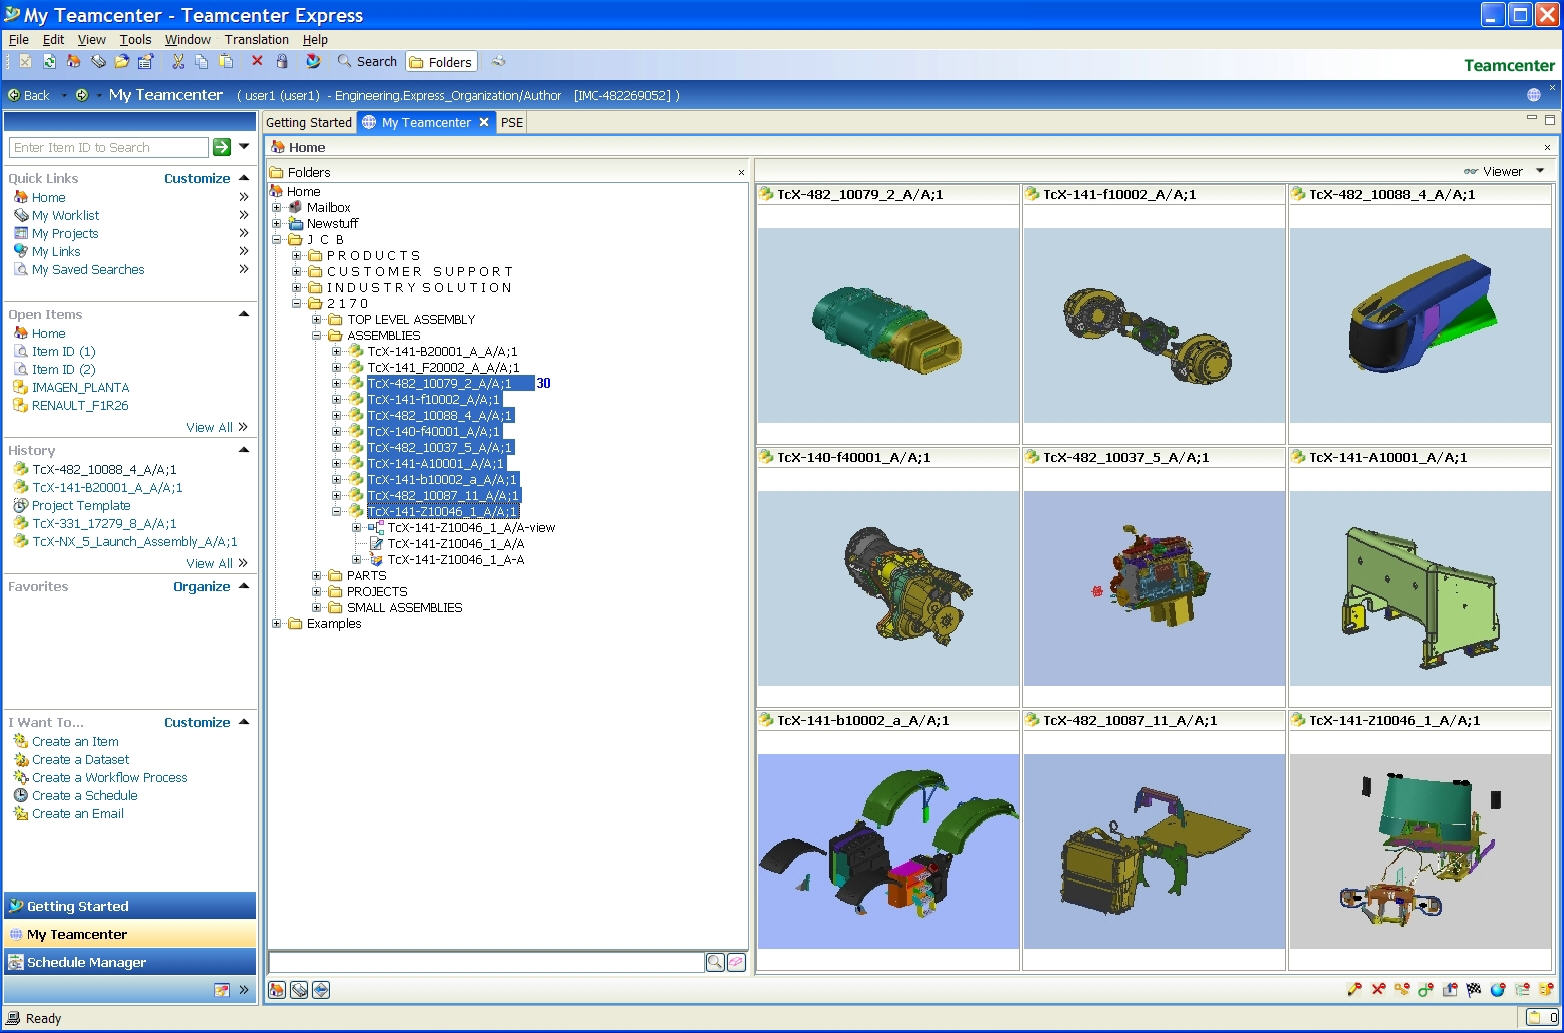Select the TOP LEVEL ASSEMBLY folder
Image resolution: width=1564 pixels, height=1033 pixels.
(411, 320)
